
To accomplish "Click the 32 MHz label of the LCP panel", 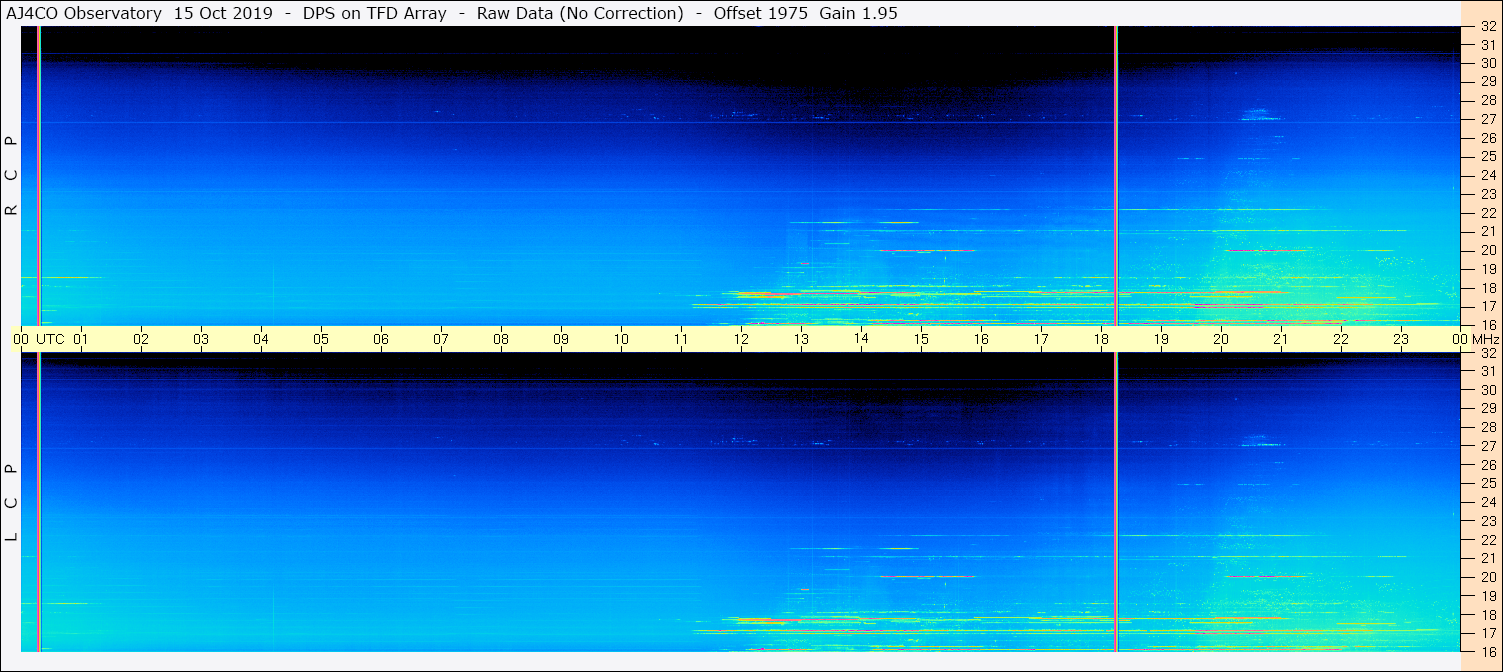I will 1488,353.
